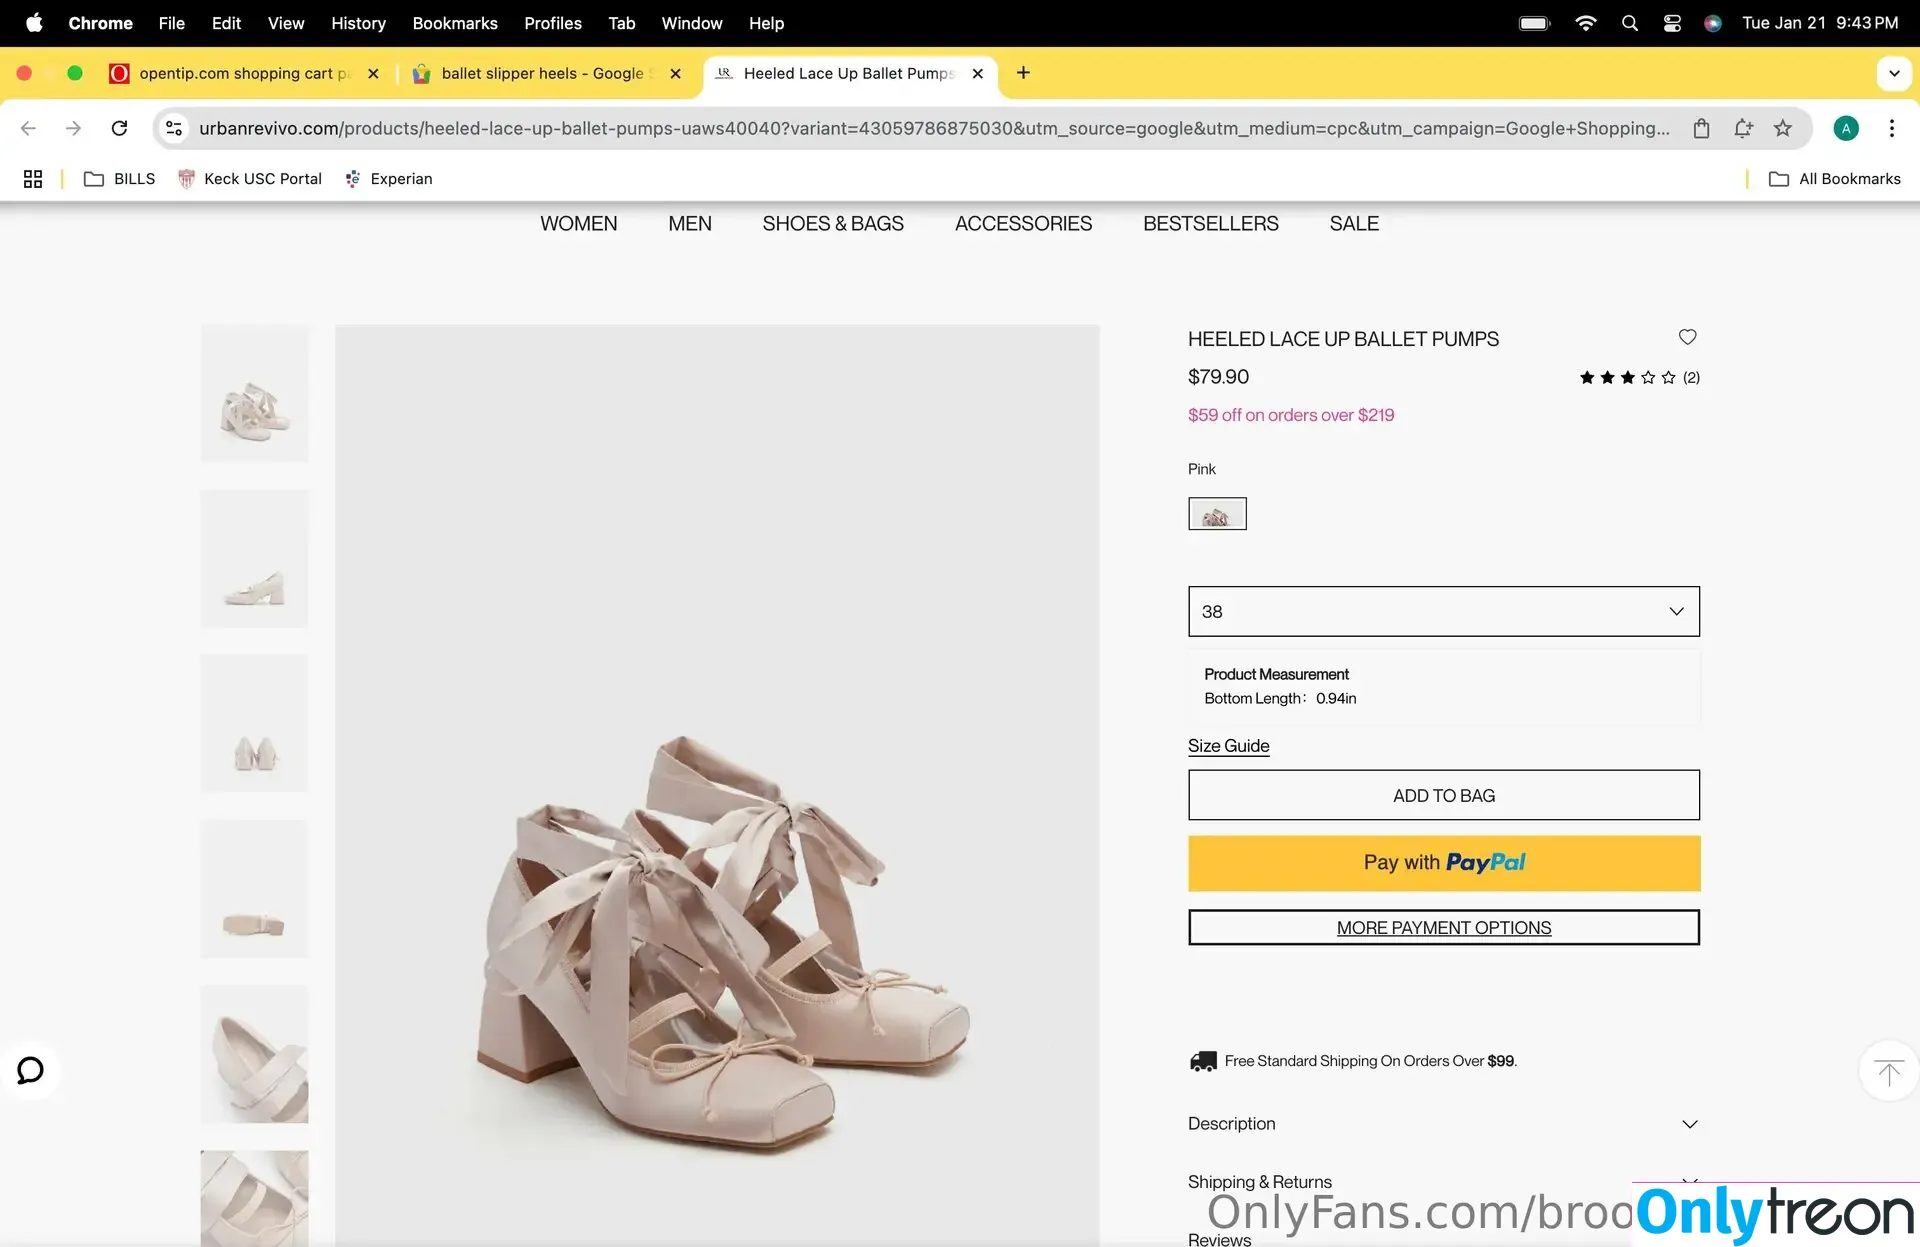Open the BILLS bookmark folder
Screen dimensions: 1920x1247
tap(120, 179)
